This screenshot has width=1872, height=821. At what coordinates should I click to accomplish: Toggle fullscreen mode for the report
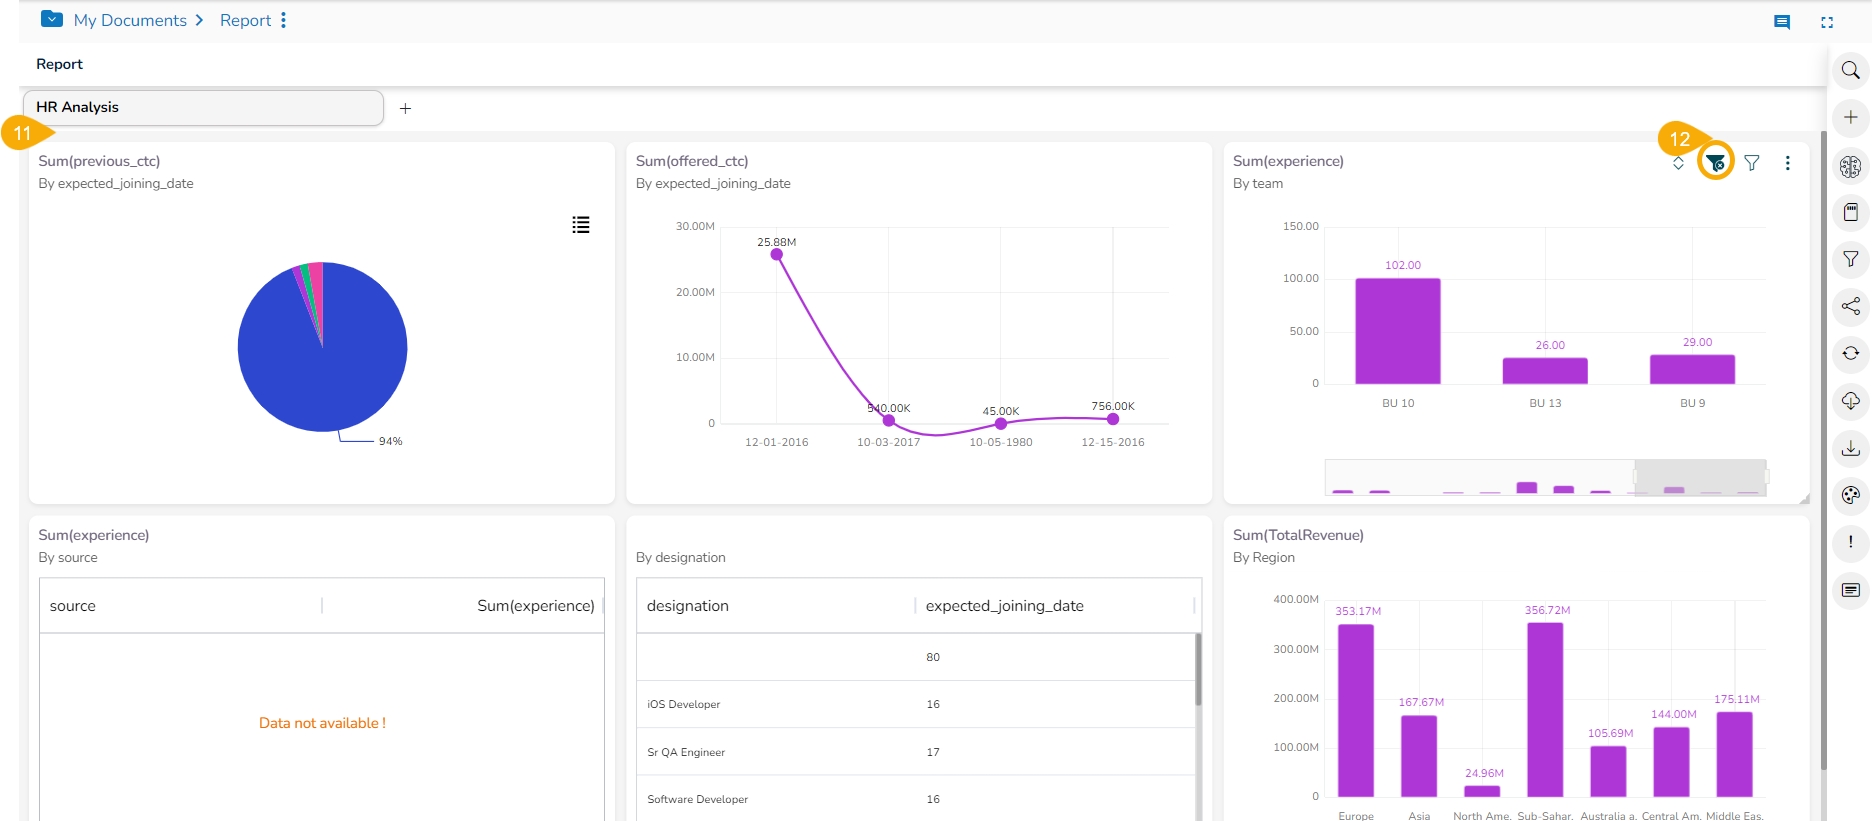coord(1826,22)
